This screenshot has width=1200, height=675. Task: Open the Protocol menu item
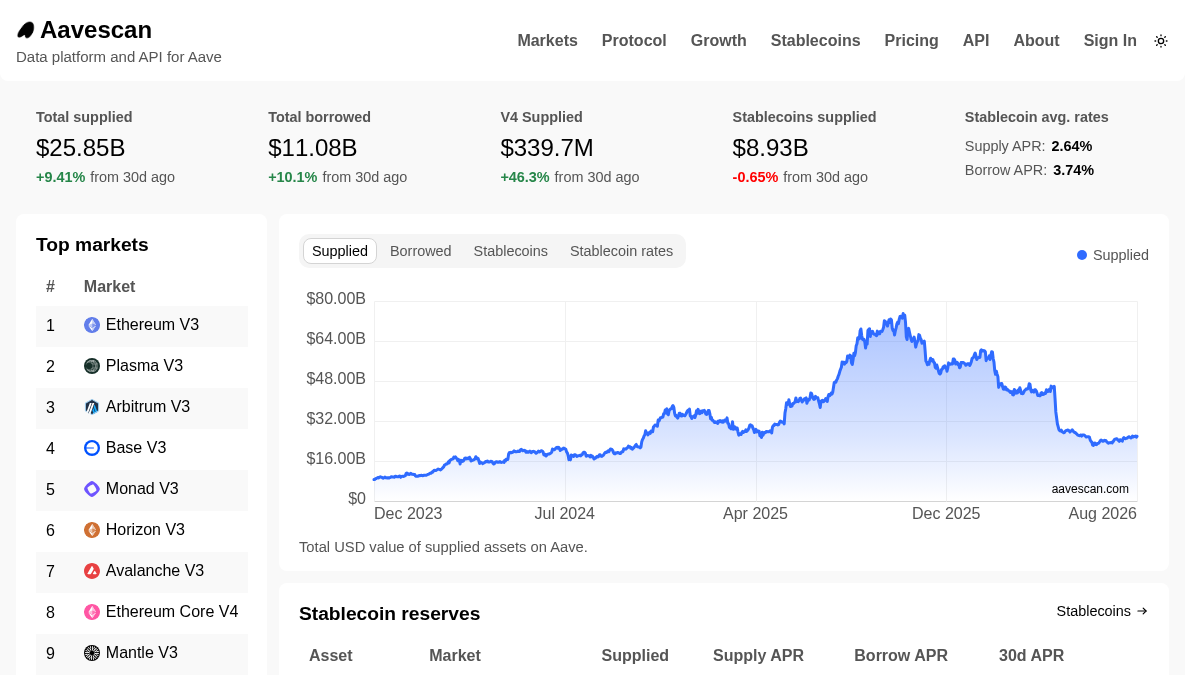[x=634, y=41]
